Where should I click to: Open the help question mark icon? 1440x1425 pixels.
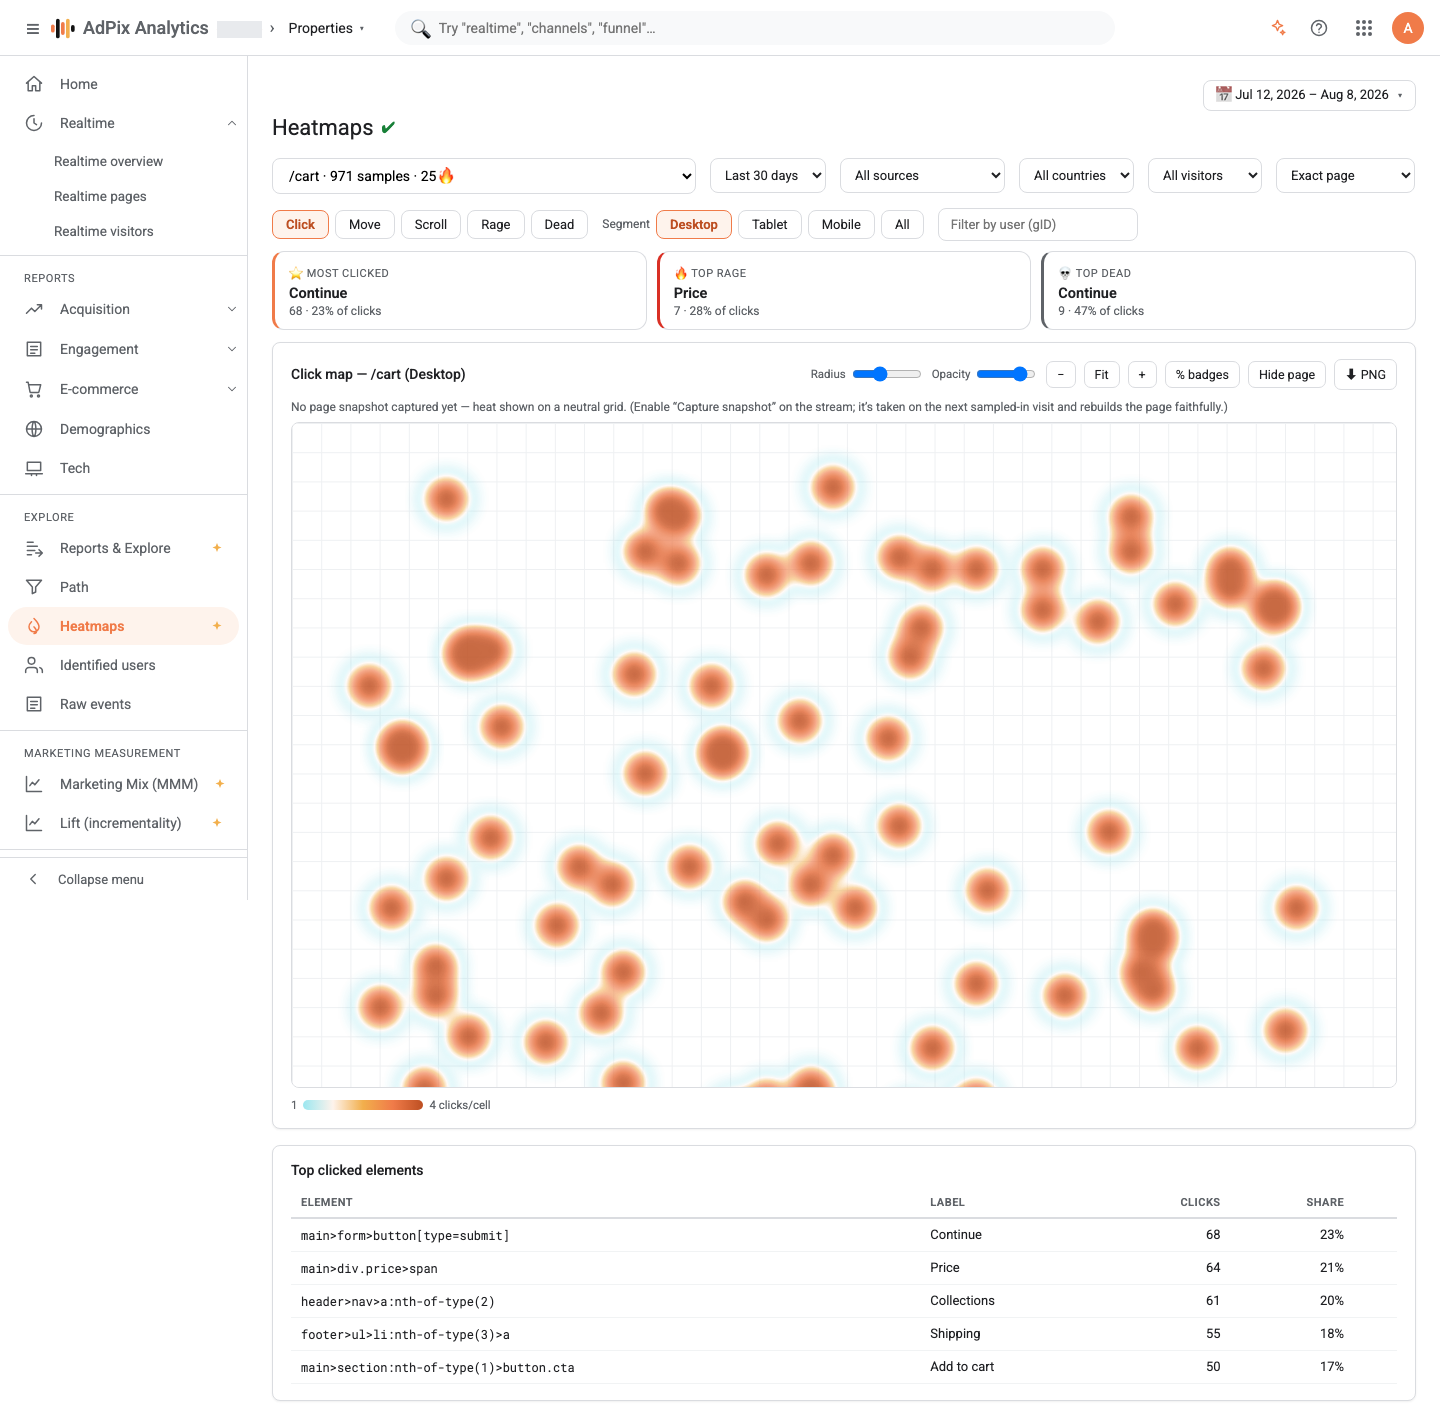click(x=1319, y=28)
